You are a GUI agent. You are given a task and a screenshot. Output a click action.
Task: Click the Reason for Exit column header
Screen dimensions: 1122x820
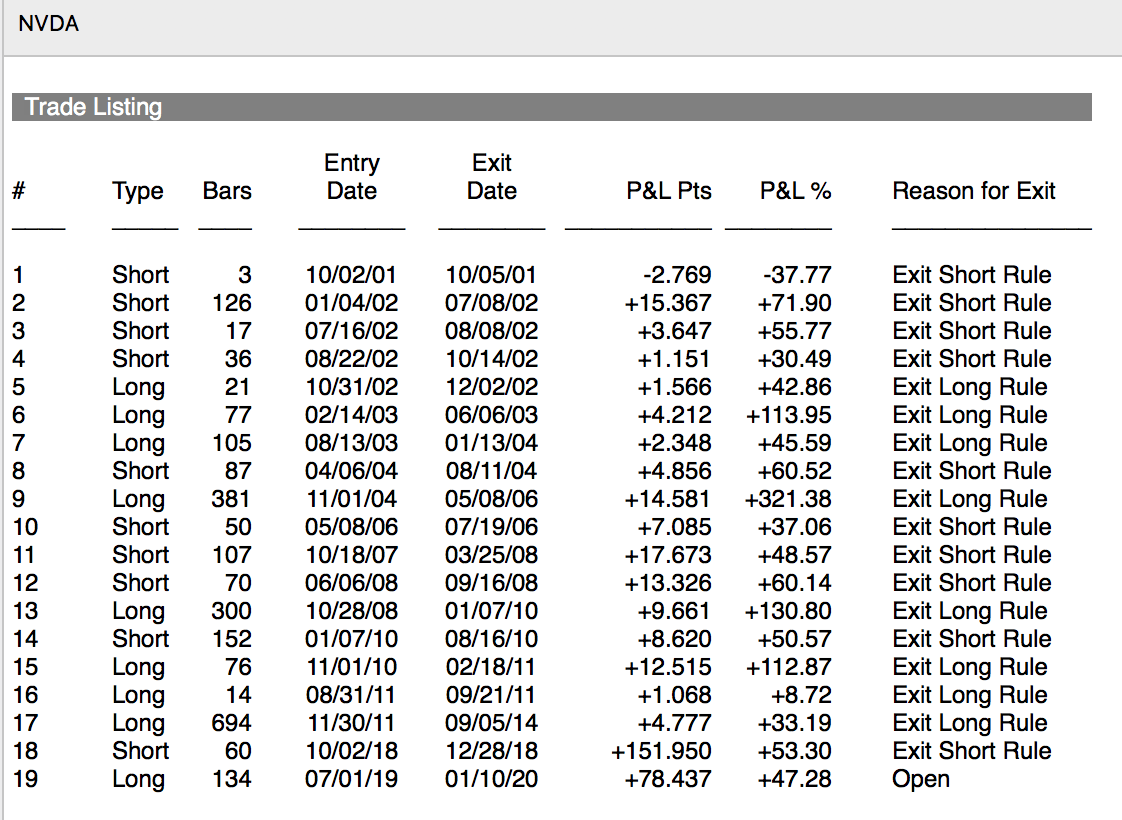pyautogui.click(x=973, y=191)
